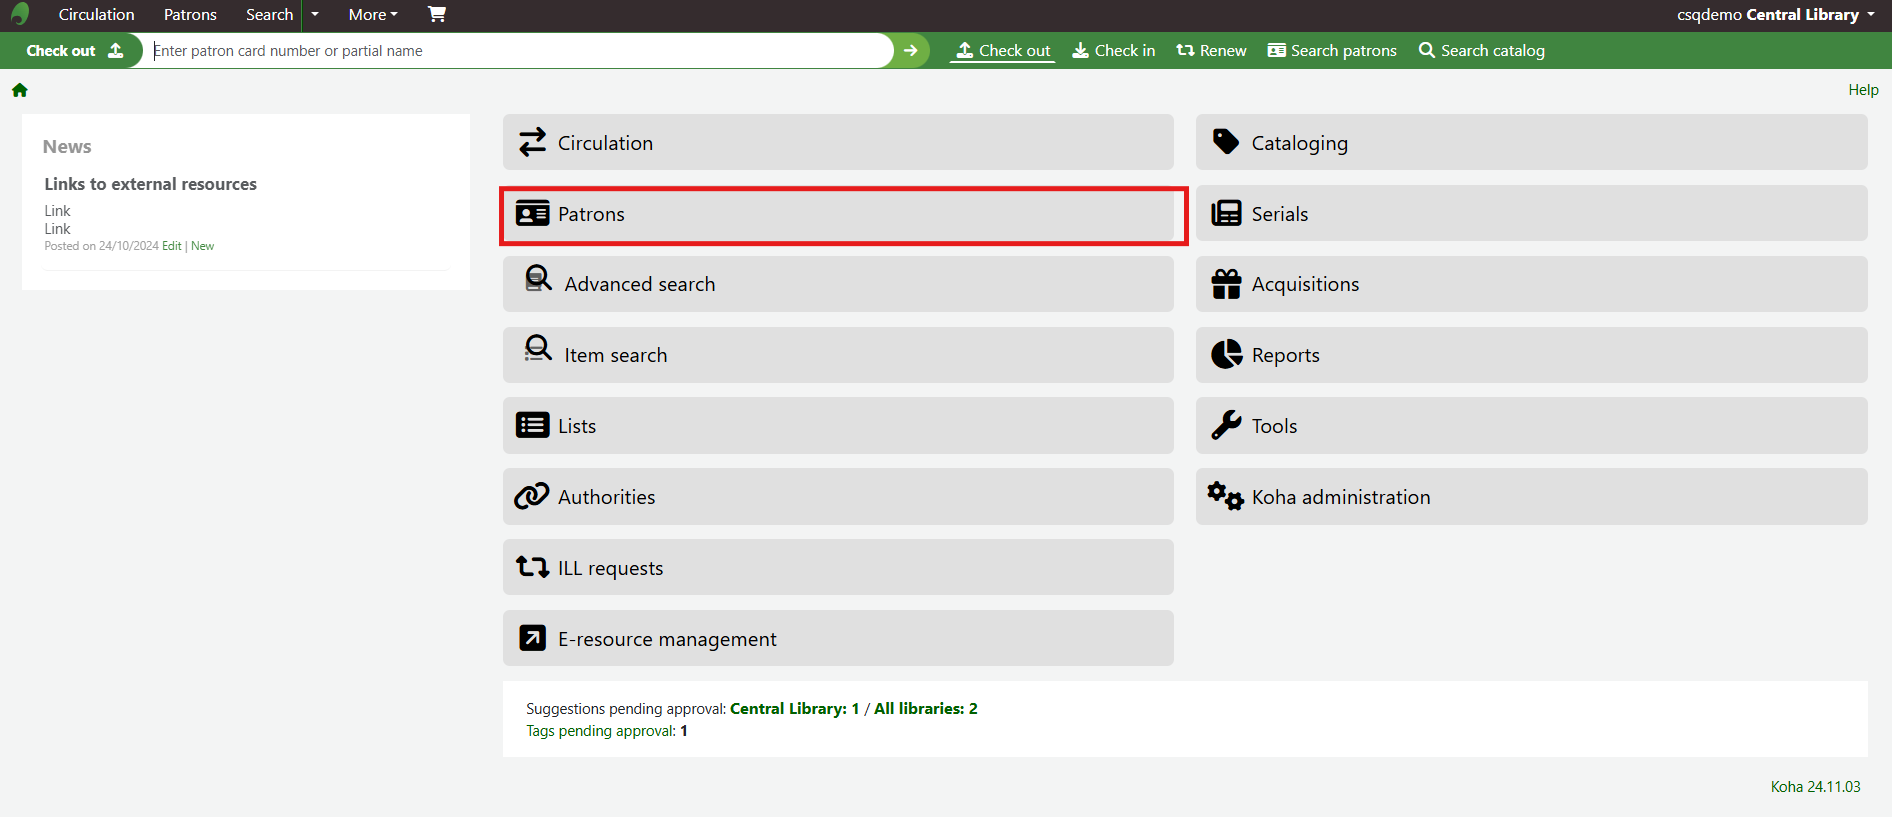Viewport: 1892px width, 817px height.
Task: Click the shopping cart icon in top bar
Action: [x=436, y=14]
